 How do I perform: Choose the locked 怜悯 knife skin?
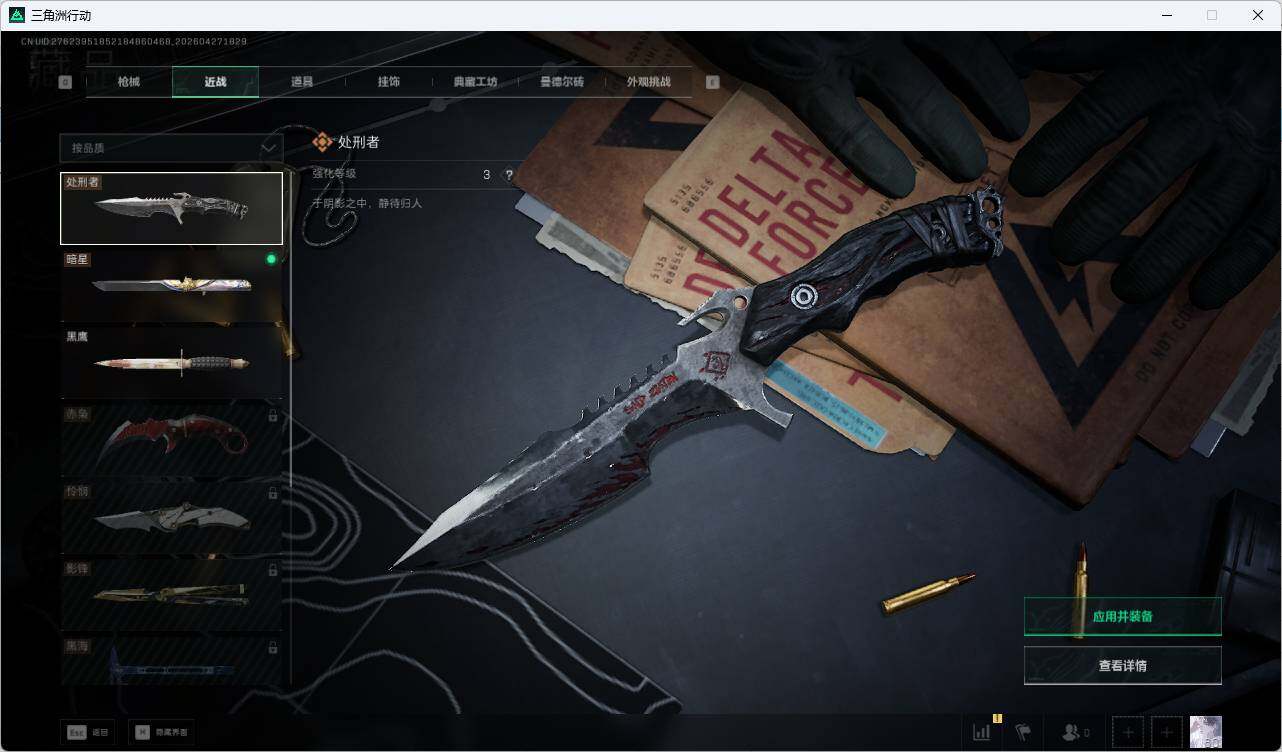(x=171, y=516)
